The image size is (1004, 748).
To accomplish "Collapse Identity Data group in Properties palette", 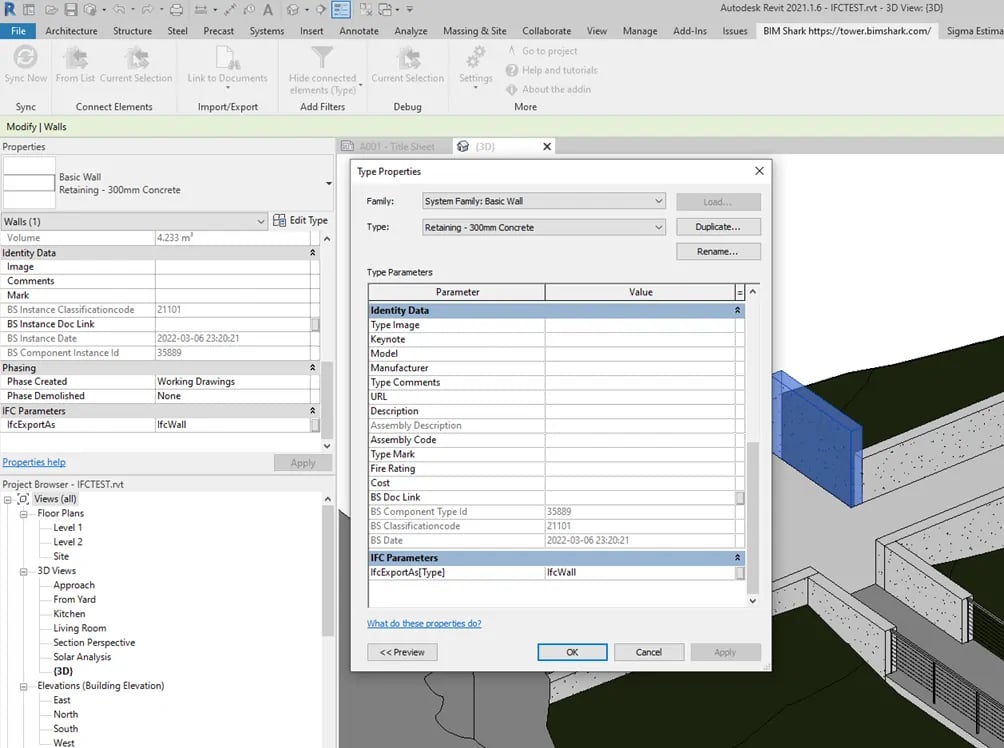I will pyautogui.click(x=312, y=253).
